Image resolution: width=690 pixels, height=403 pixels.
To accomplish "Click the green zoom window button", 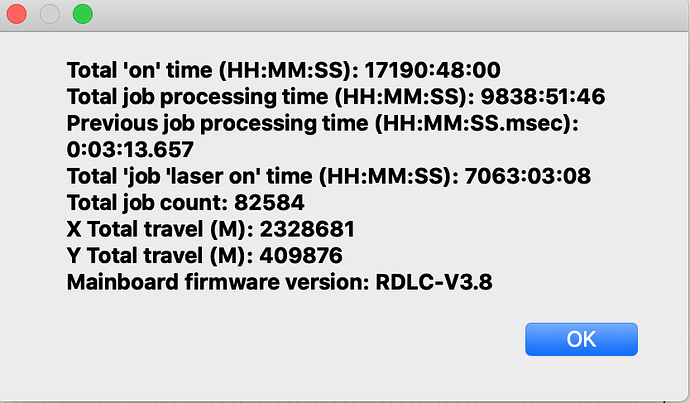I will [83, 14].
